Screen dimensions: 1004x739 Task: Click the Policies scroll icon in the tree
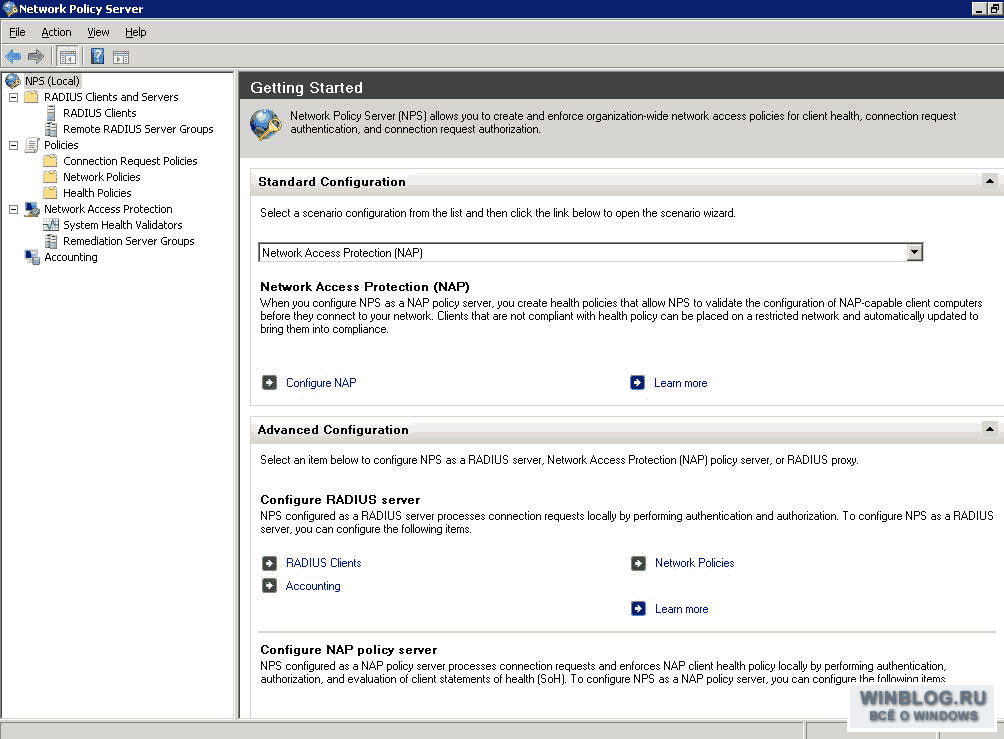[x=32, y=145]
